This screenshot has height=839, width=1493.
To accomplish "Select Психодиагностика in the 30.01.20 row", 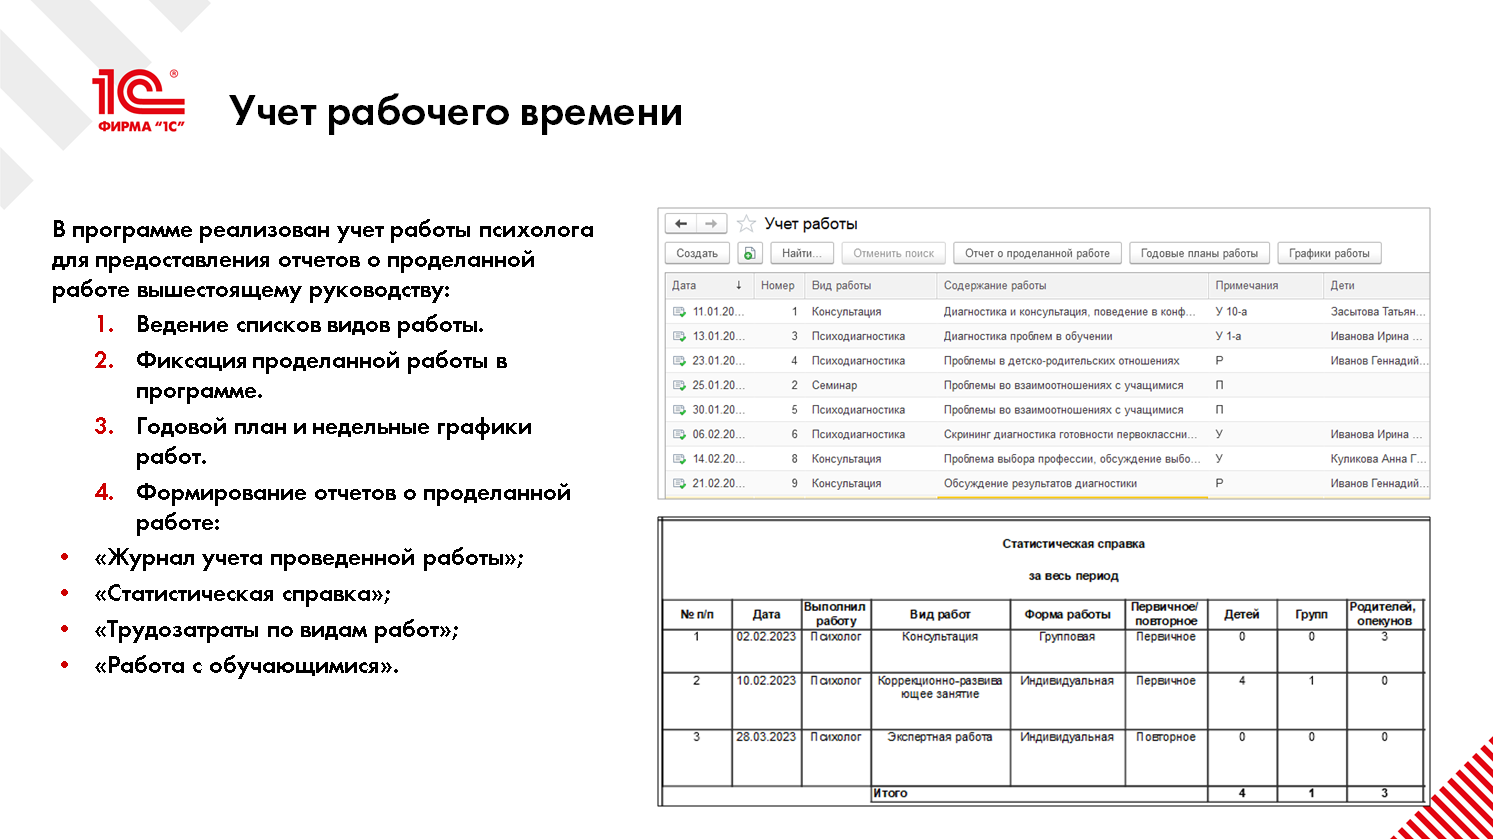I will click(x=858, y=410).
